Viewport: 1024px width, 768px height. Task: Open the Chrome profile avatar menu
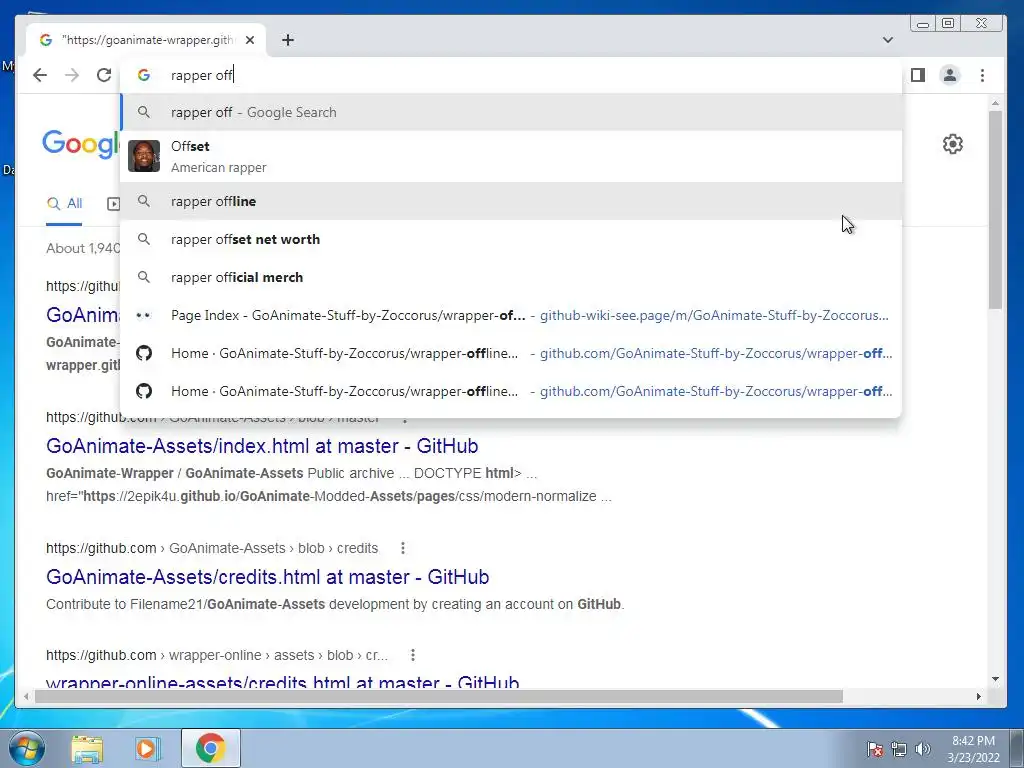click(x=950, y=75)
